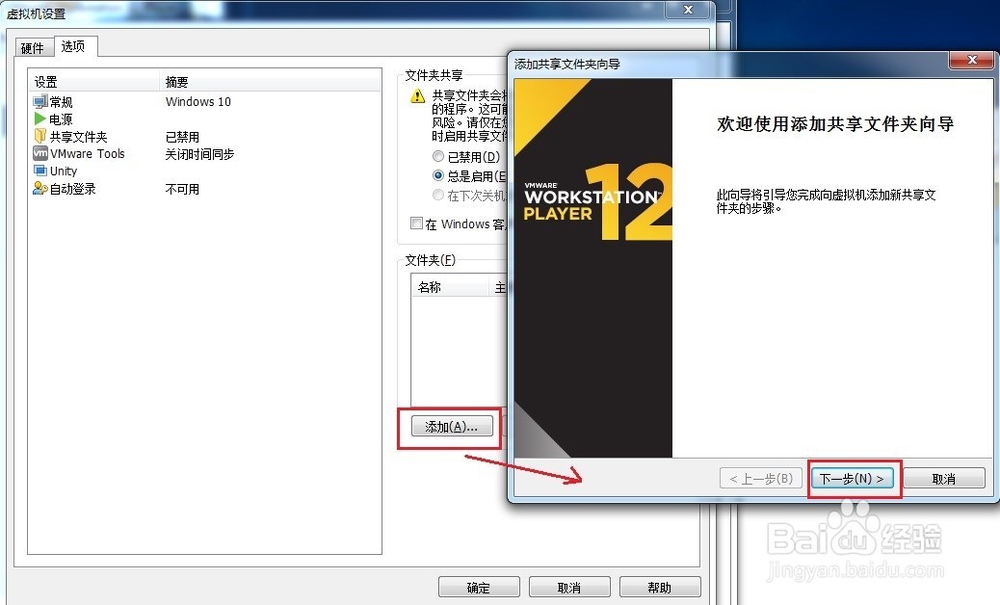Switch to the 硬件 hardware tab
1000x605 pixels.
point(32,47)
